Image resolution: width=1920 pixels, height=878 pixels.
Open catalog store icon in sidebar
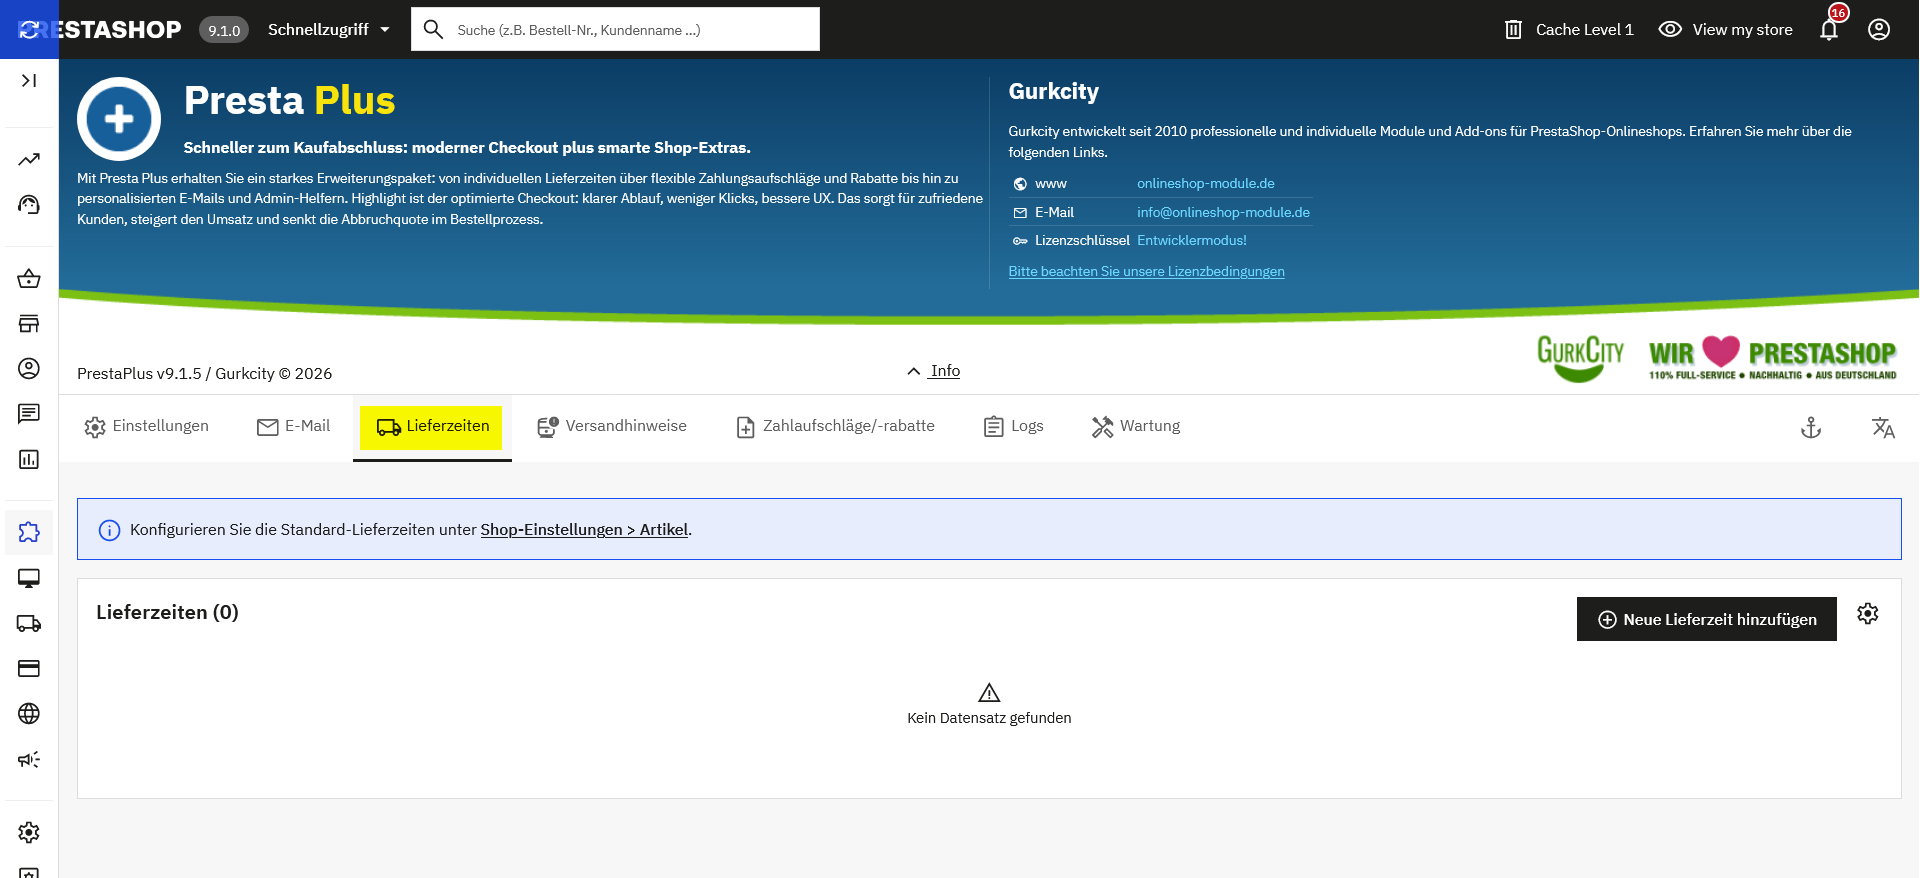tap(29, 323)
